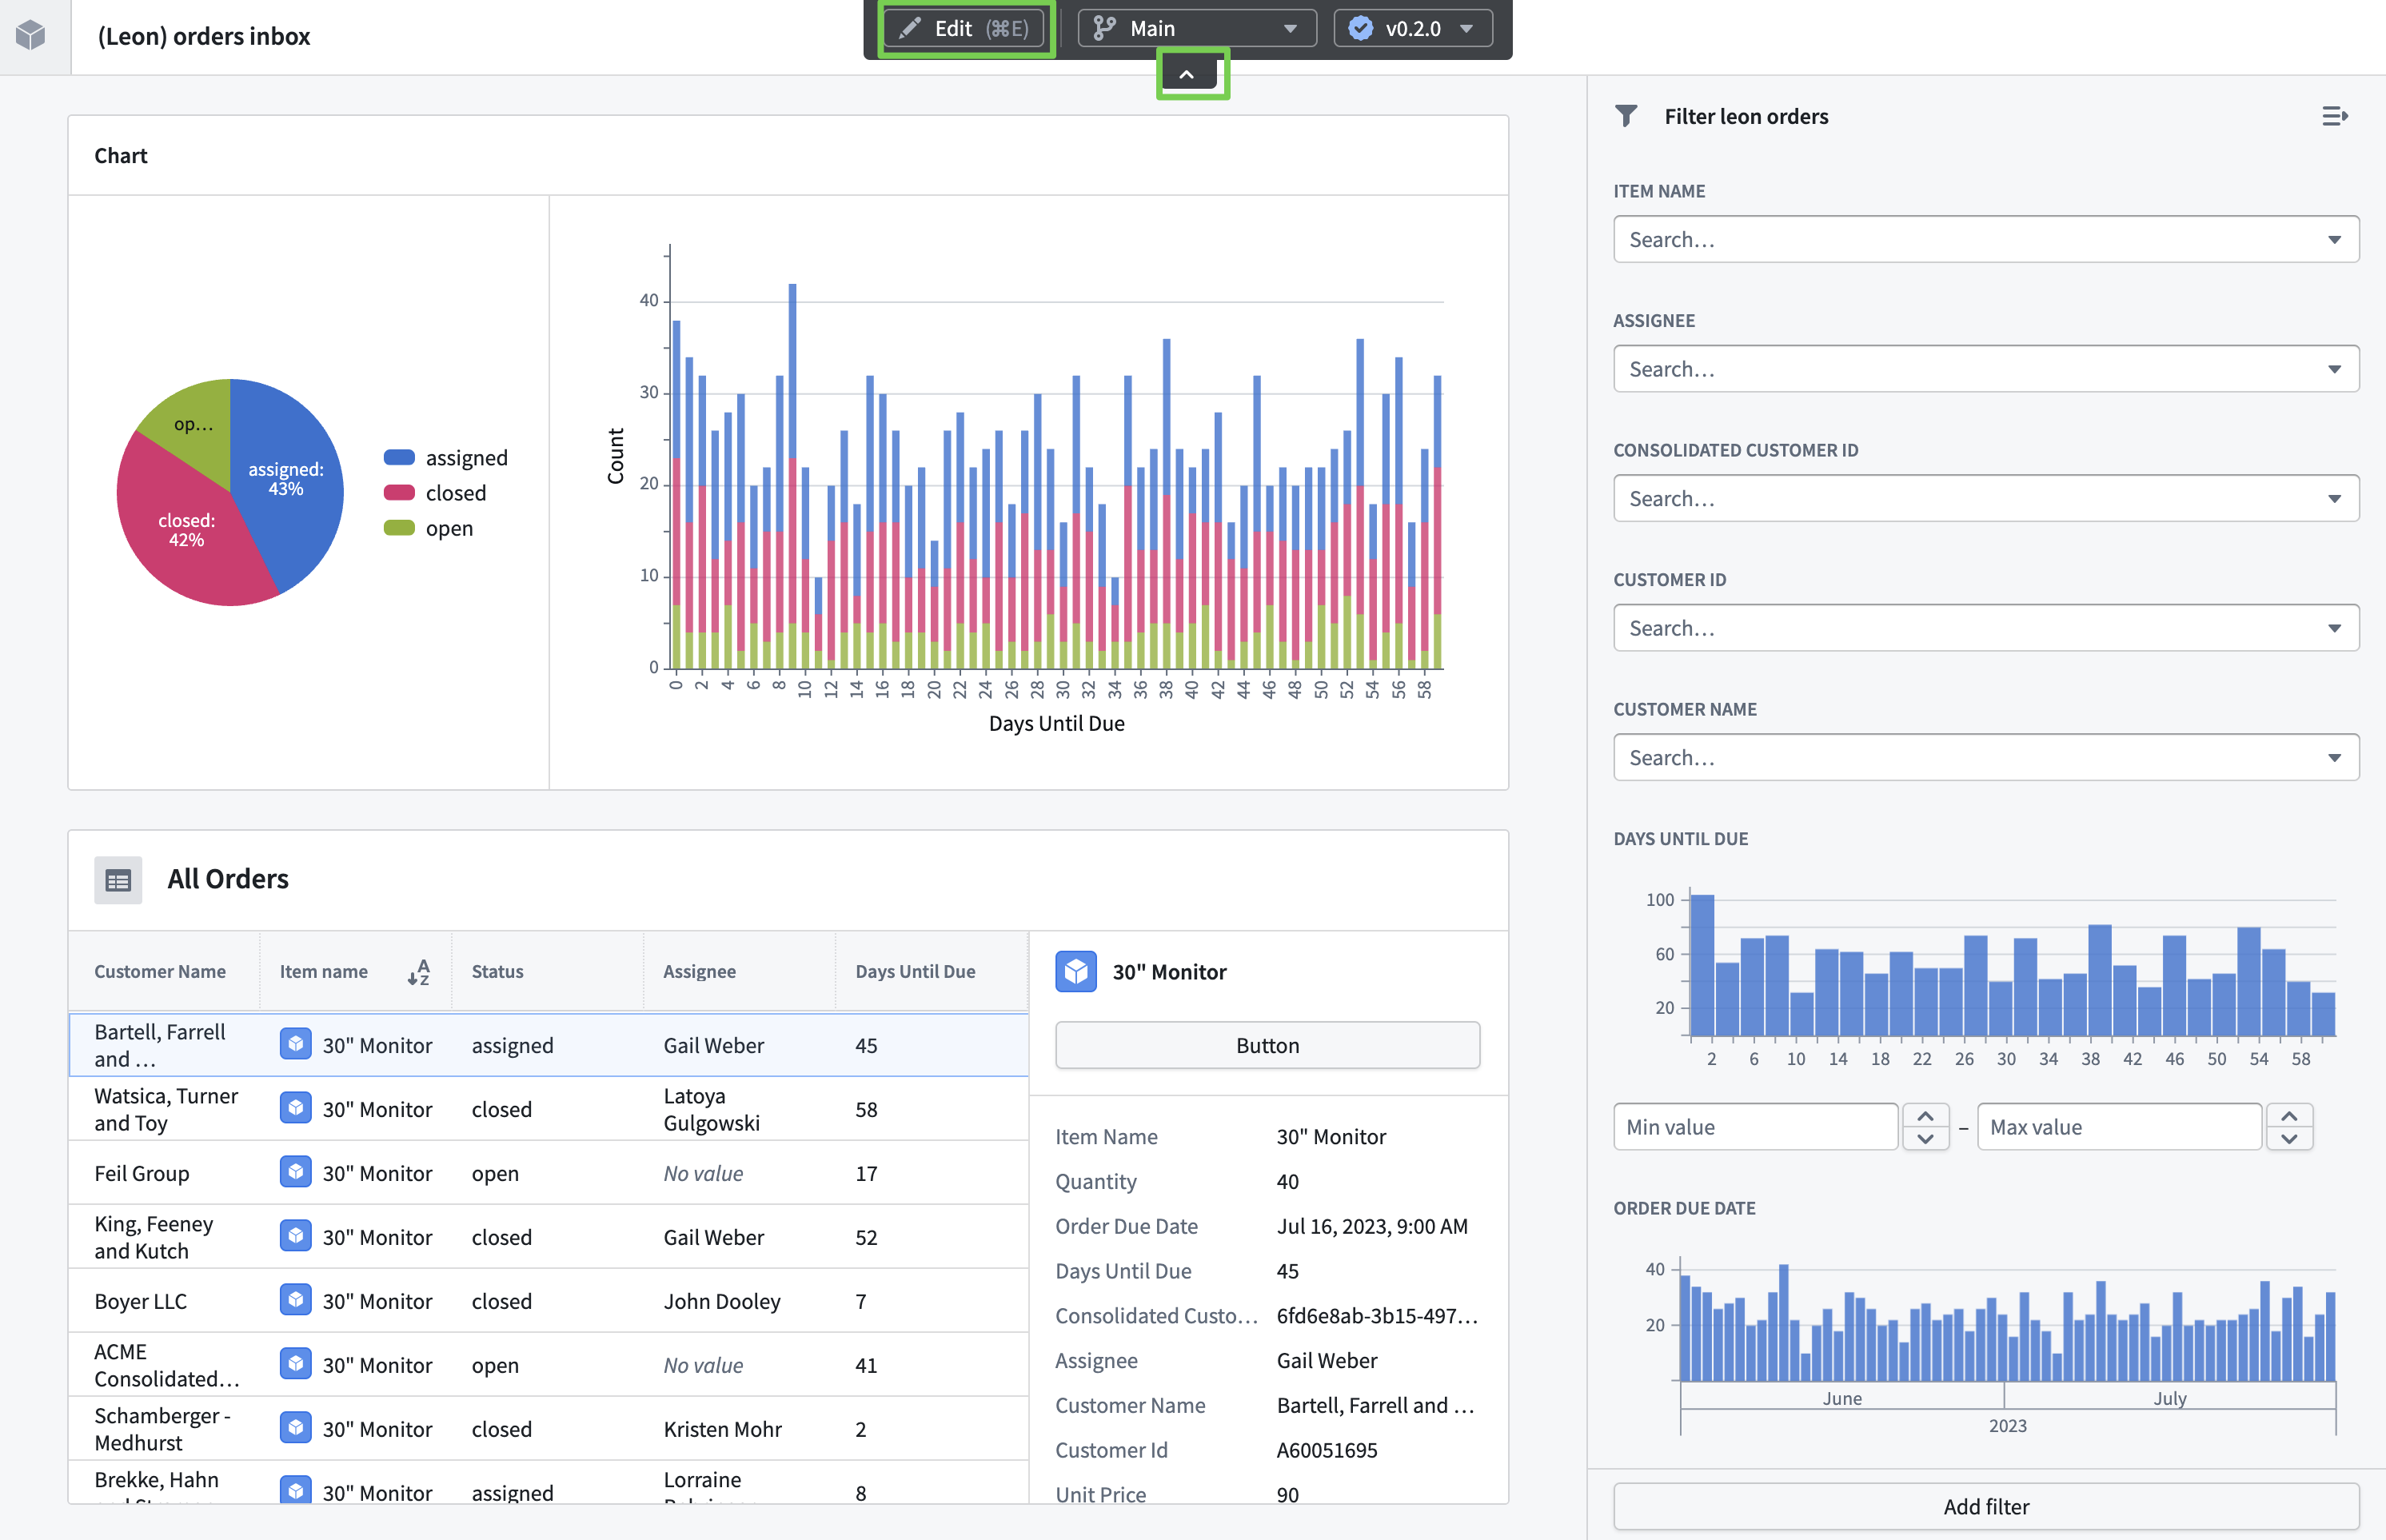
Task: Click the All Orders table icon
Action: [x=118, y=880]
